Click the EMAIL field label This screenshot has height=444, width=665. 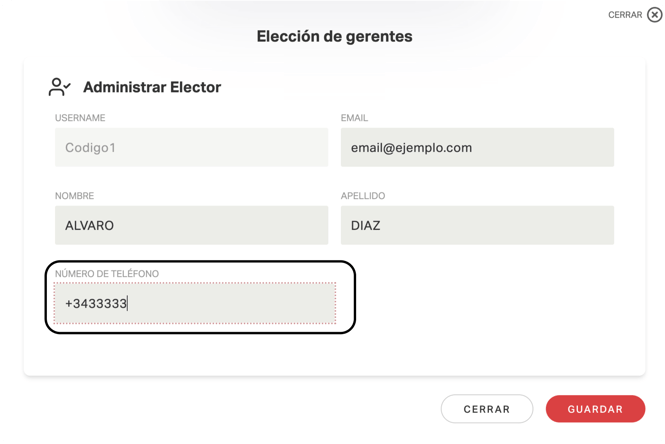(355, 118)
